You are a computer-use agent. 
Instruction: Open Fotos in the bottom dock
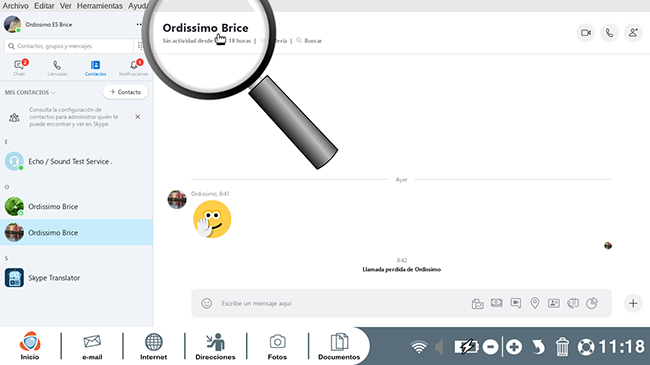click(x=277, y=346)
